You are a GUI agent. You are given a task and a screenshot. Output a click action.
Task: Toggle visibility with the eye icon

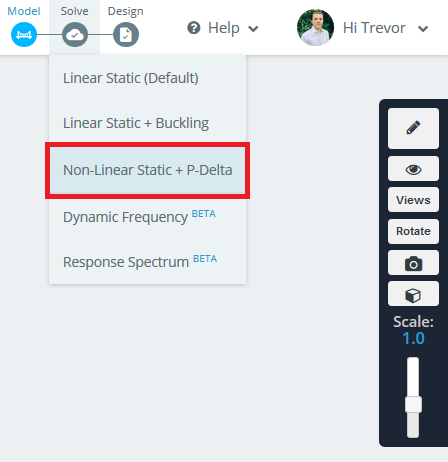coord(413,169)
